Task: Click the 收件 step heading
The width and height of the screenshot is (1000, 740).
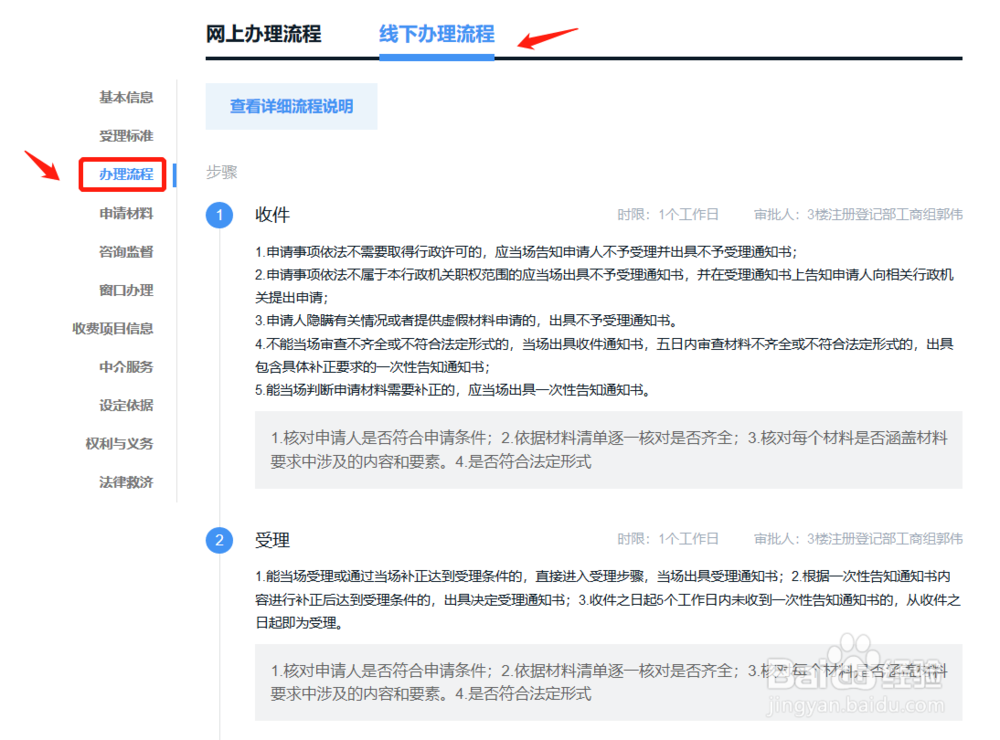Action: (274, 215)
